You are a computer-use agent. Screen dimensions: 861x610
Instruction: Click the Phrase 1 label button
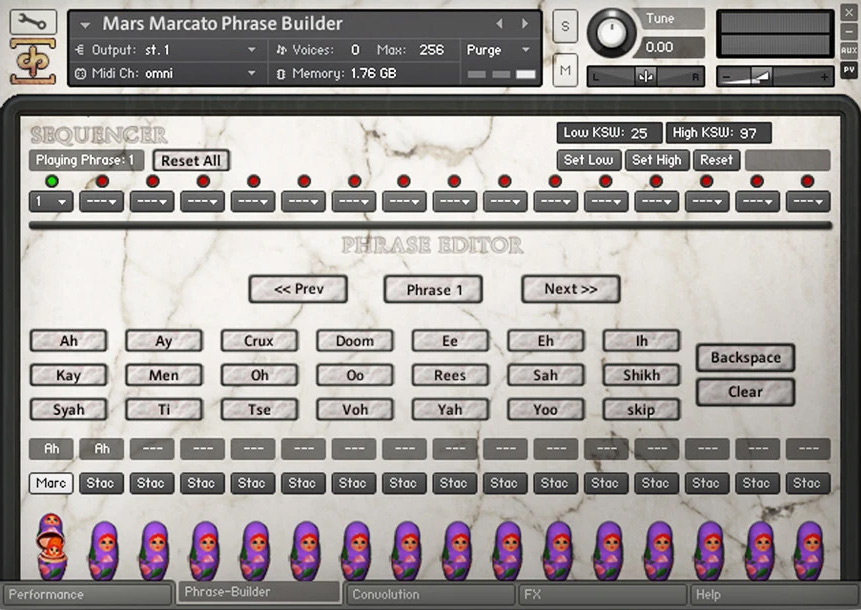(x=434, y=289)
